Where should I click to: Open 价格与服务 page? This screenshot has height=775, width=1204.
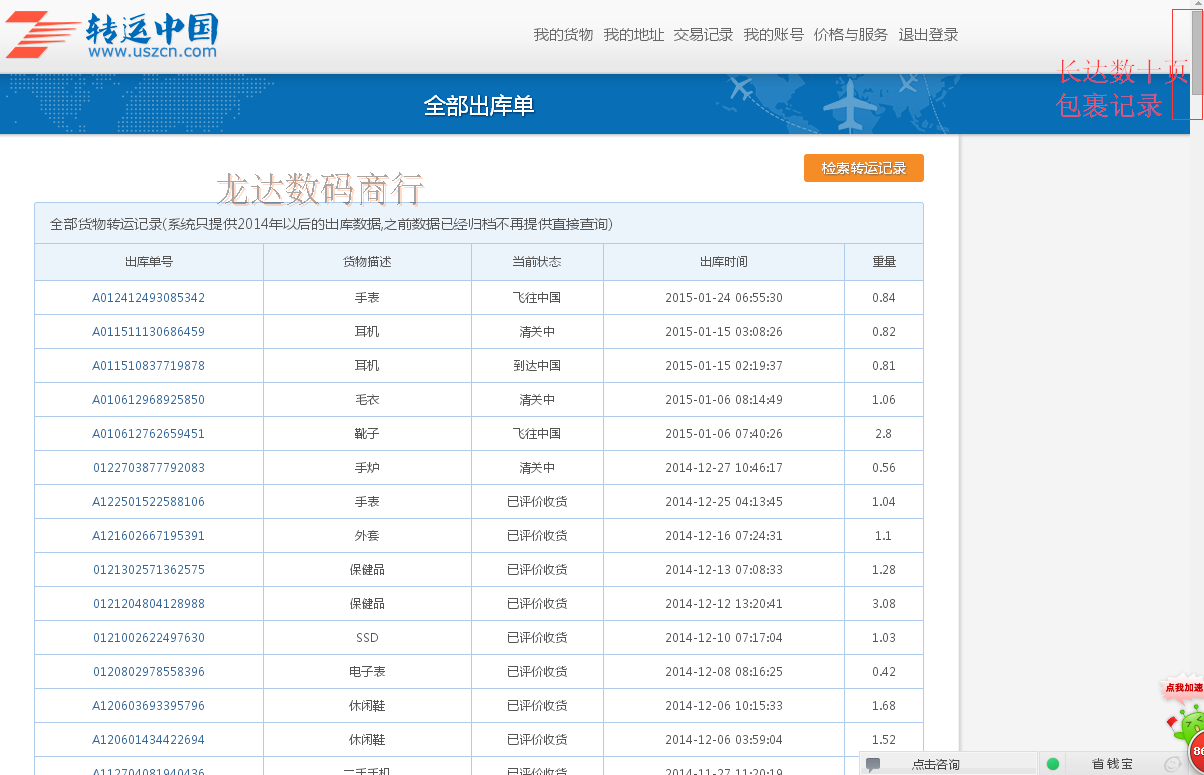click(x=850, y=35)
